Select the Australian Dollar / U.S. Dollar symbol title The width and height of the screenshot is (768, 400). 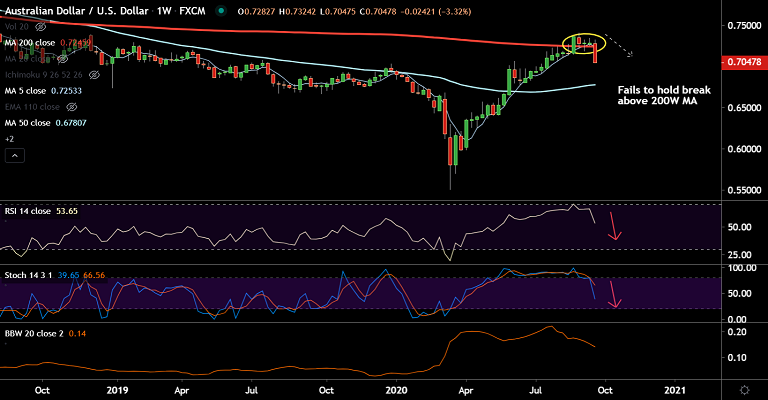[76, 11]
